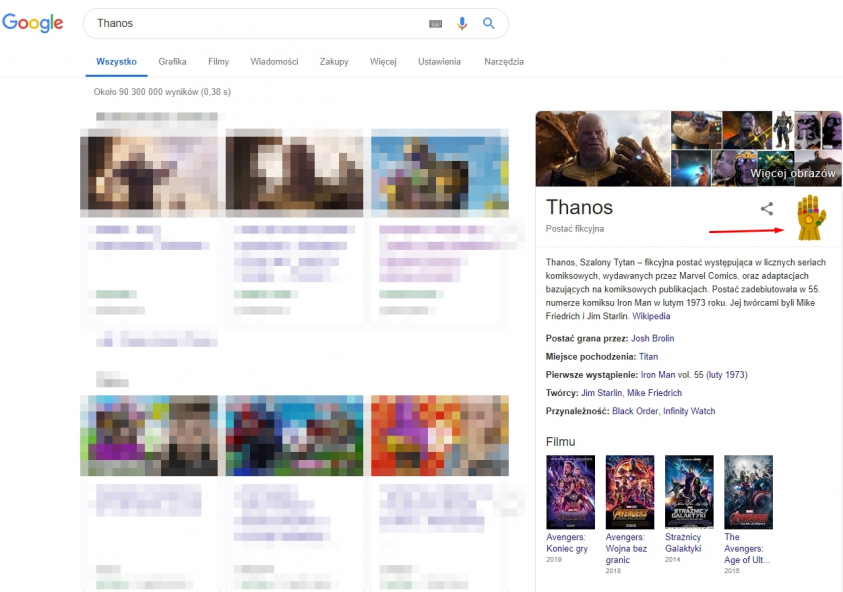Open the Black Order affiliation link
The width and height of the screenshot is (843, 592).
pyautogui.click(x=636, y=410)
